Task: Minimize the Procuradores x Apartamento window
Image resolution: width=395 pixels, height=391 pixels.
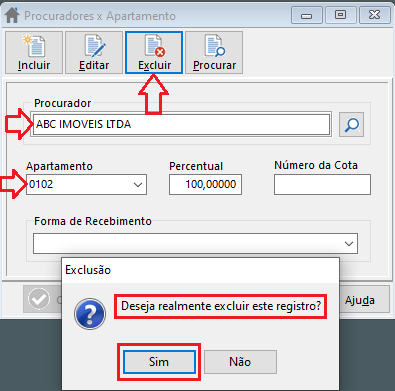Action: coord(307,15)
